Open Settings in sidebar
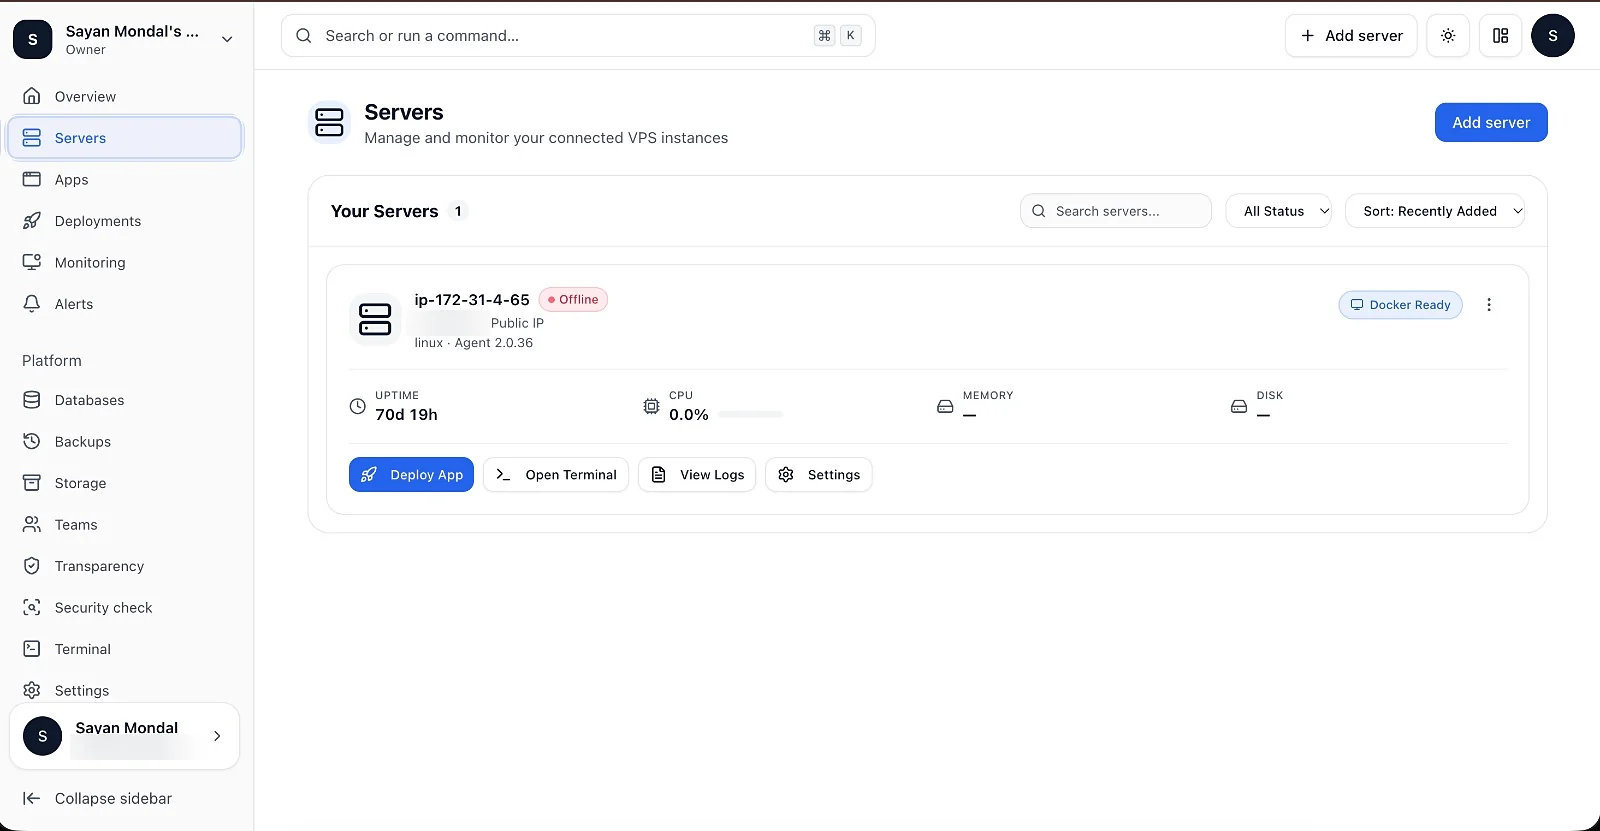 125,690
